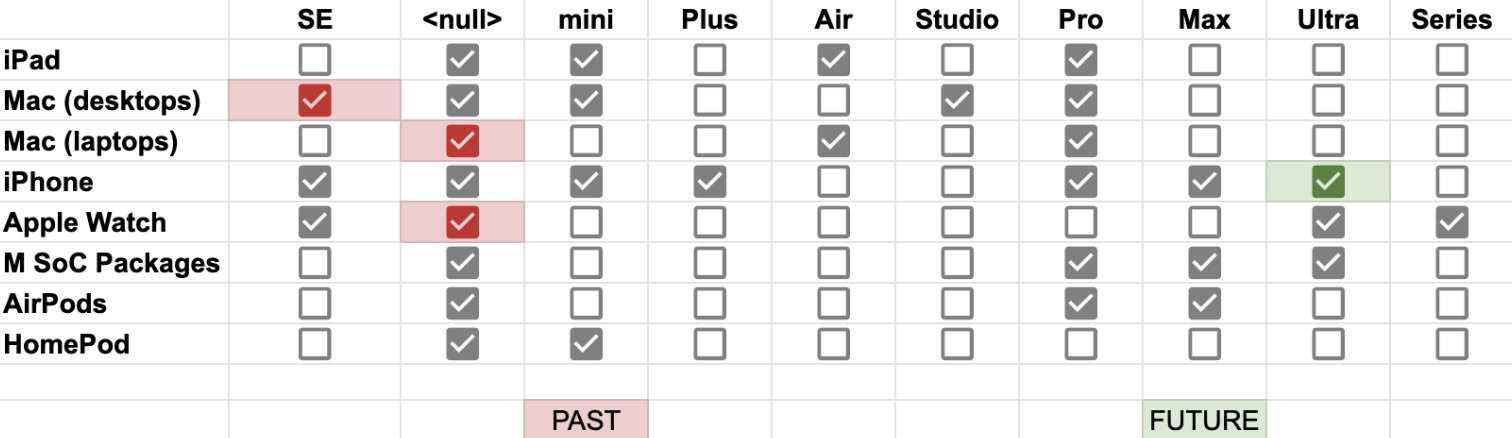
Task: Select the FUTURE legend cell
Action: [x=1204, y=419]
